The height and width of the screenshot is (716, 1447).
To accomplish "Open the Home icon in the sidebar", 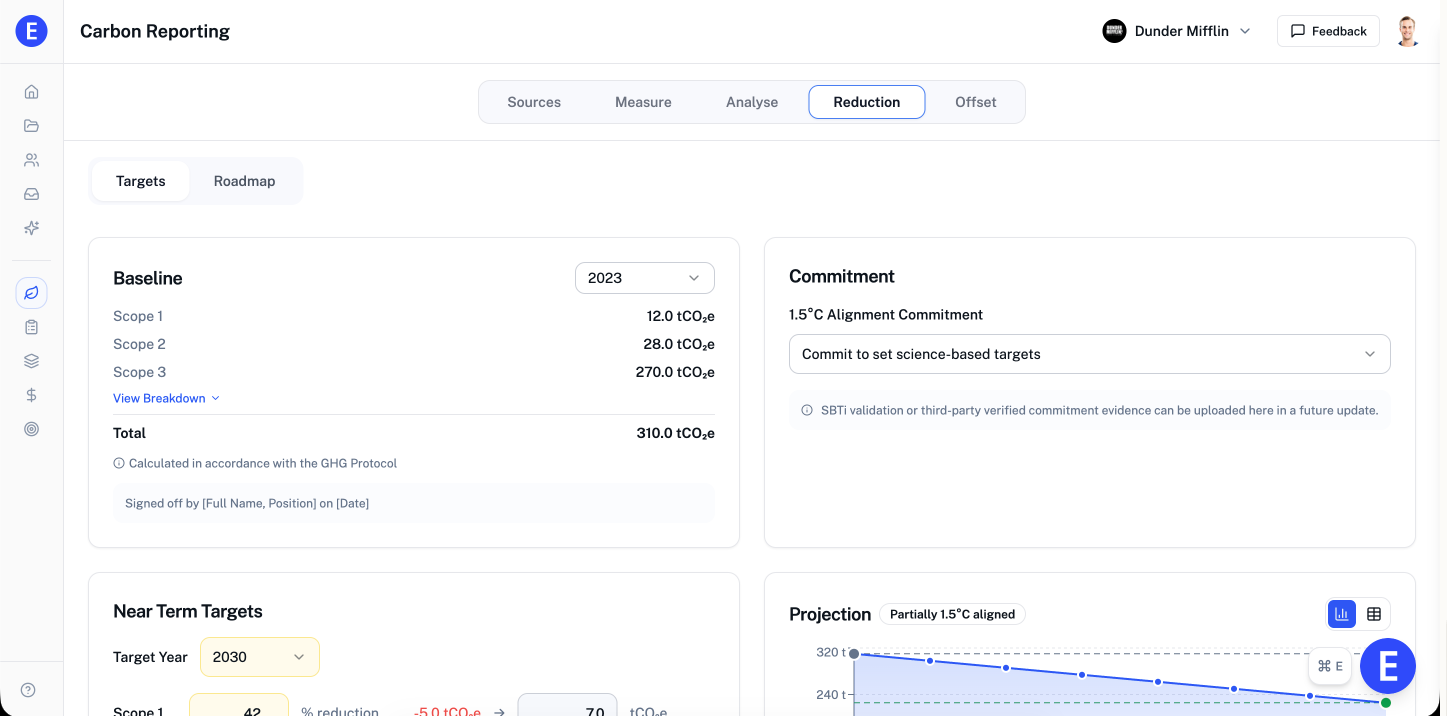I will [32, 92].
